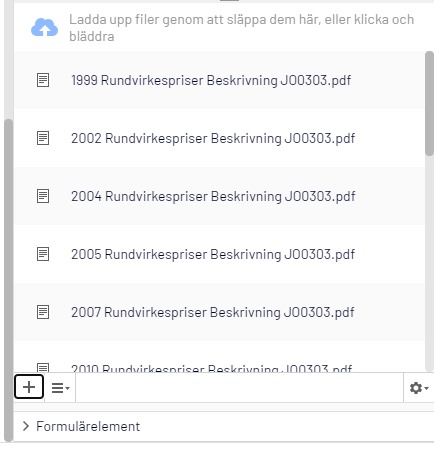The height and width of the screenshot is (451, 434).
Task: Click the "Ladda upp filer" upload text
Action: (241, 28)
